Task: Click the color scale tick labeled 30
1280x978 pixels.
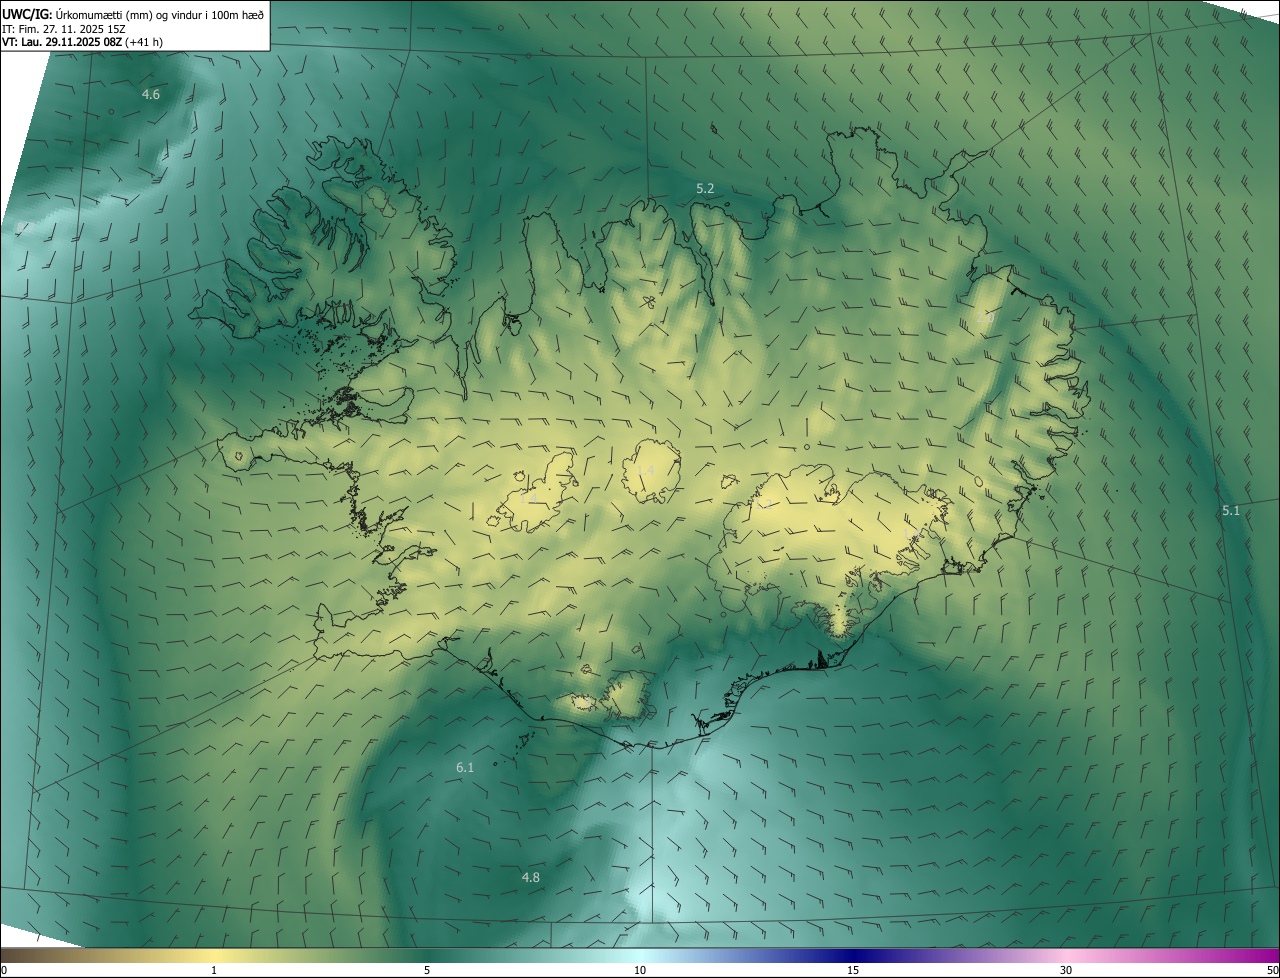Action: [1066, 970]
